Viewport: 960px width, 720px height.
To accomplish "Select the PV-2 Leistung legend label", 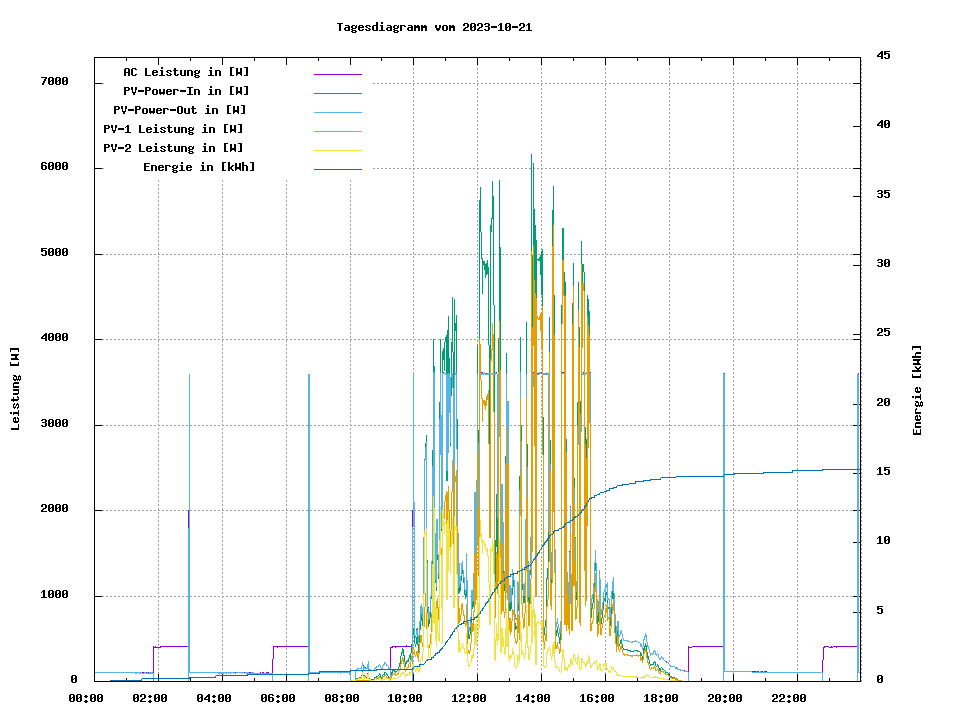I will (173, 148).
